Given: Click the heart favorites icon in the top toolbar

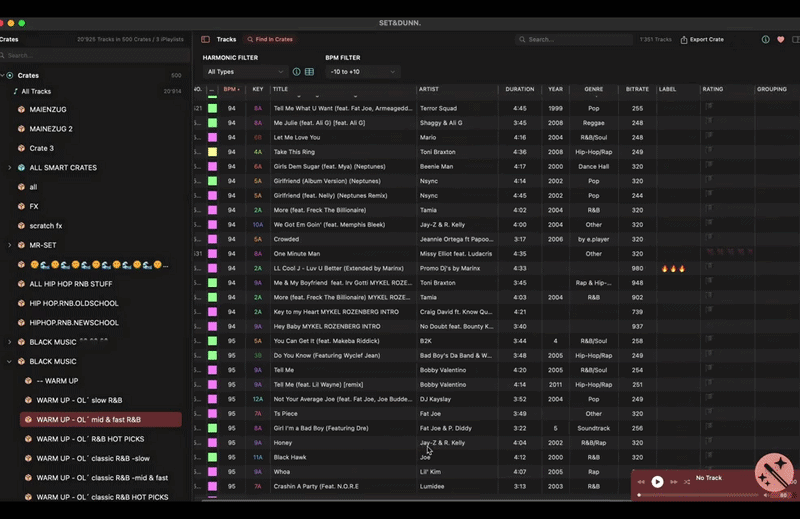Looking at the screenshot, I should [x=781, y=39].
